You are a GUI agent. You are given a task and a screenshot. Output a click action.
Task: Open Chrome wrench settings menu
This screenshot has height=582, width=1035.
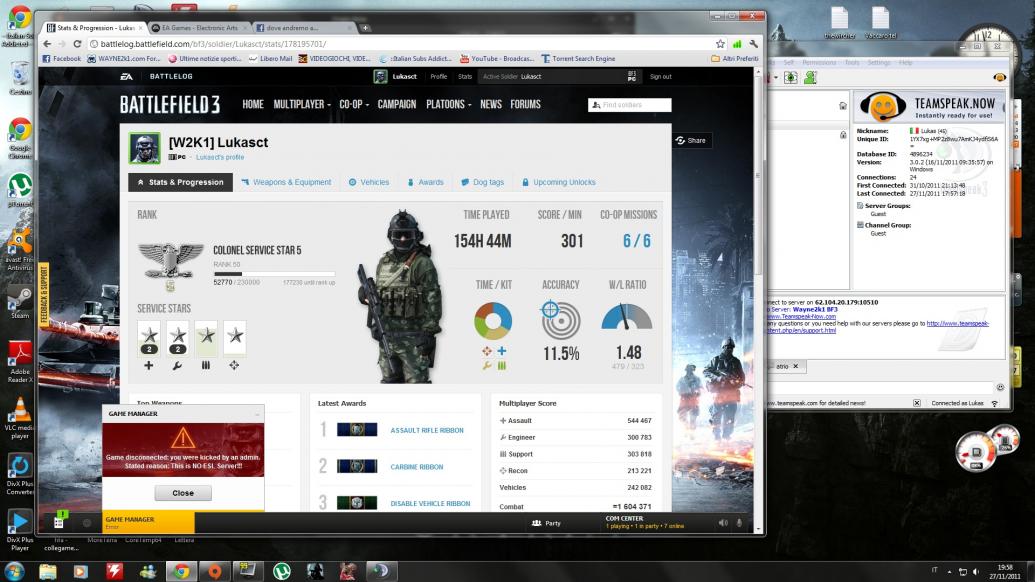click(x=753, y=44)
